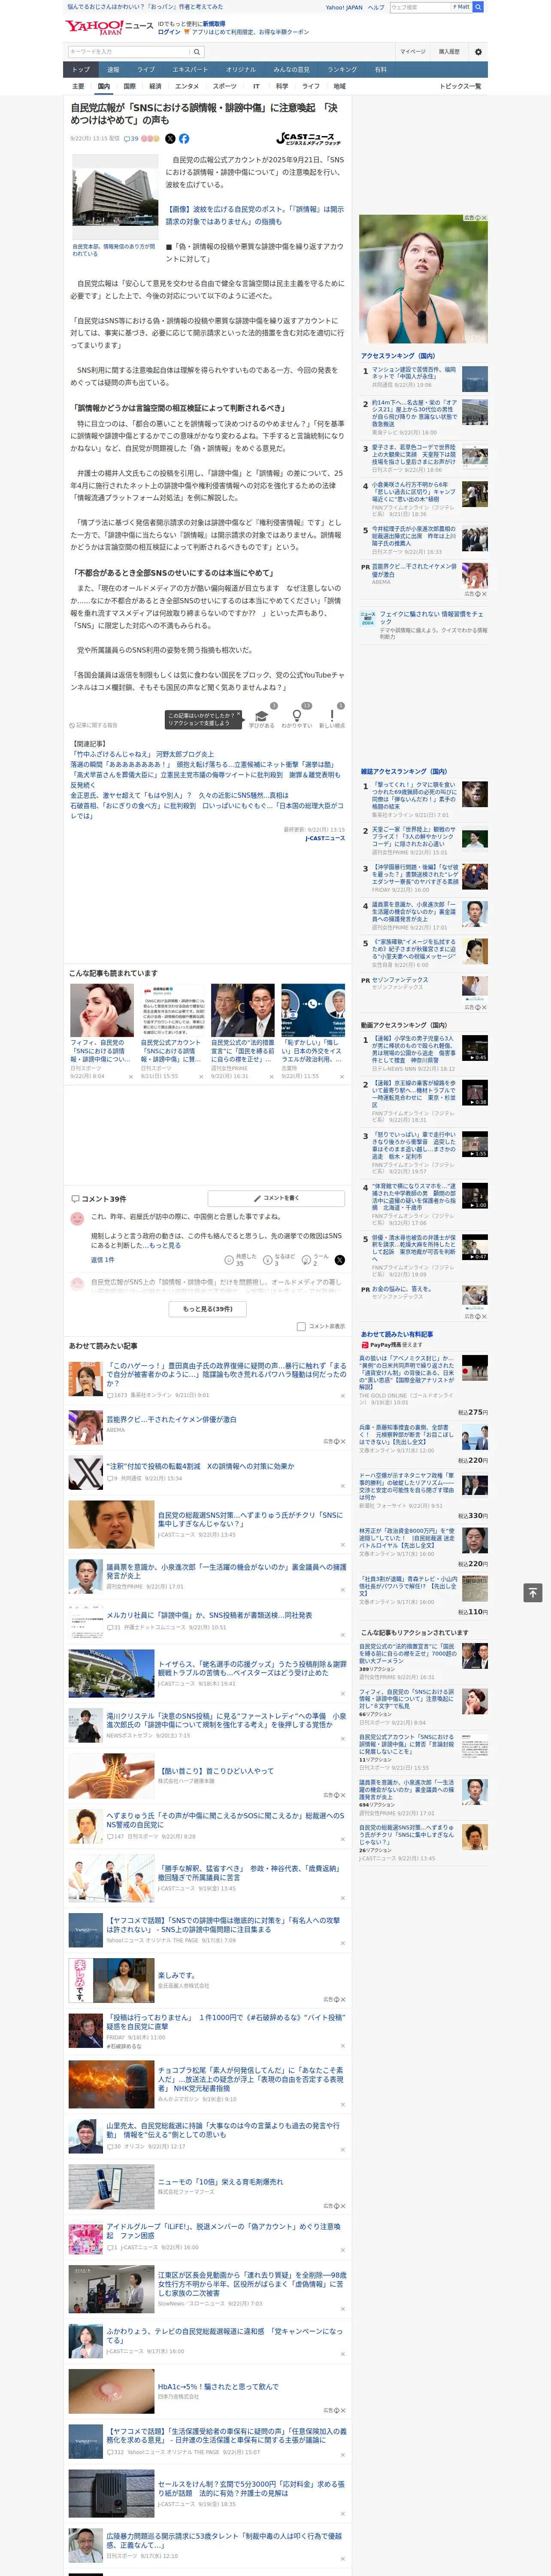Click the 新しい視点 exclamation reaction
551x2576 pixels.
click(x=332, y=717)
